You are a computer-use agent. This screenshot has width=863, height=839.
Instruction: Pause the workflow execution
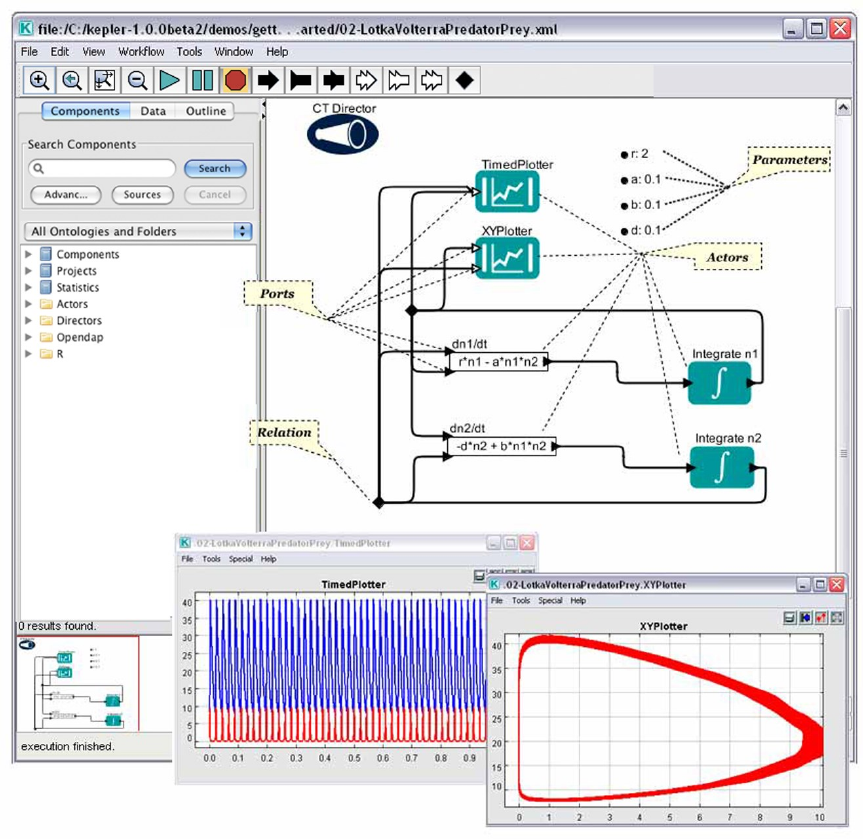coord(202,79)
